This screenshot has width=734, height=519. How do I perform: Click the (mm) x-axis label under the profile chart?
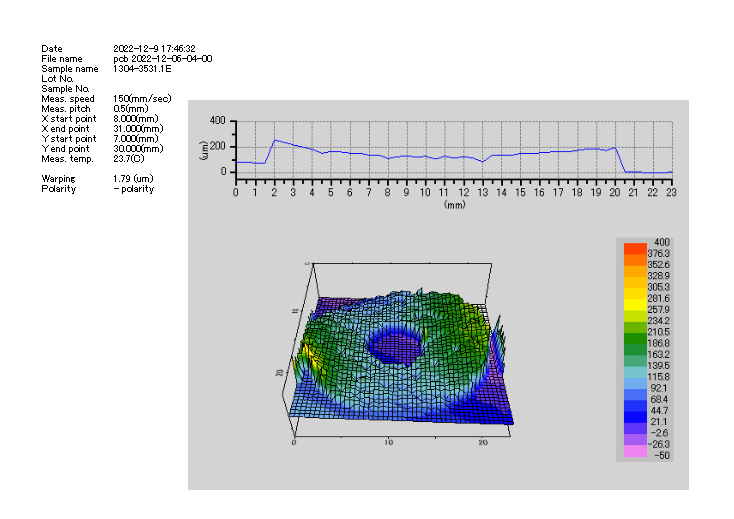(x=454, y=203)
